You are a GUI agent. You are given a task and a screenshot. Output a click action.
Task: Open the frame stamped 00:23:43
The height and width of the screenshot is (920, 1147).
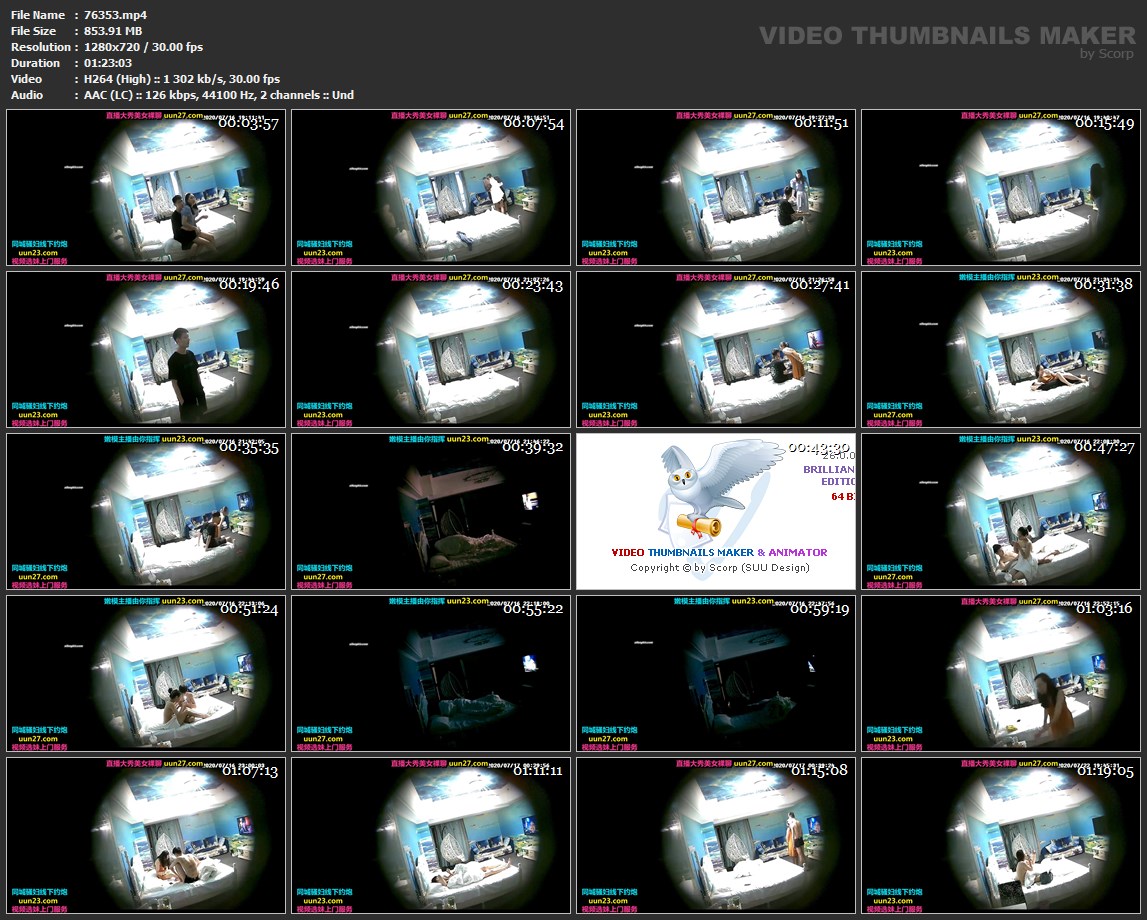tap(431, 349)
